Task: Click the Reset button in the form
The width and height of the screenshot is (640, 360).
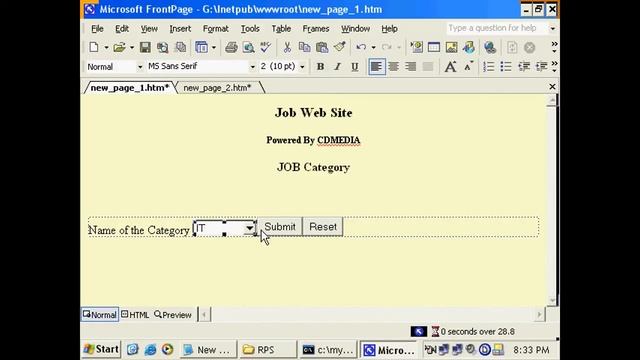Action: [322, 227]
